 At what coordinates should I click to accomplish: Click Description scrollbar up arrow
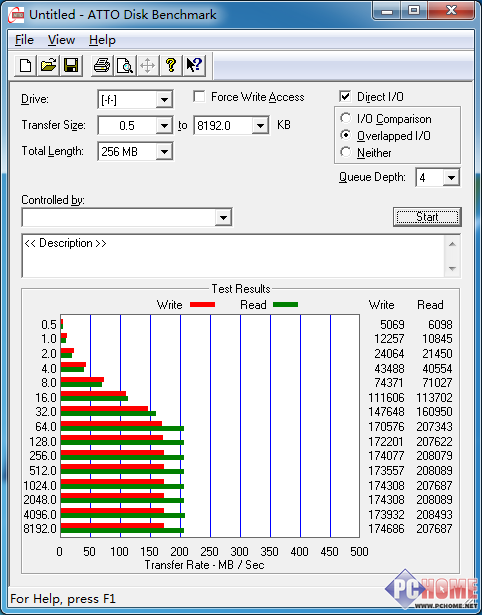pyautogui.click(x=452, y=244)
